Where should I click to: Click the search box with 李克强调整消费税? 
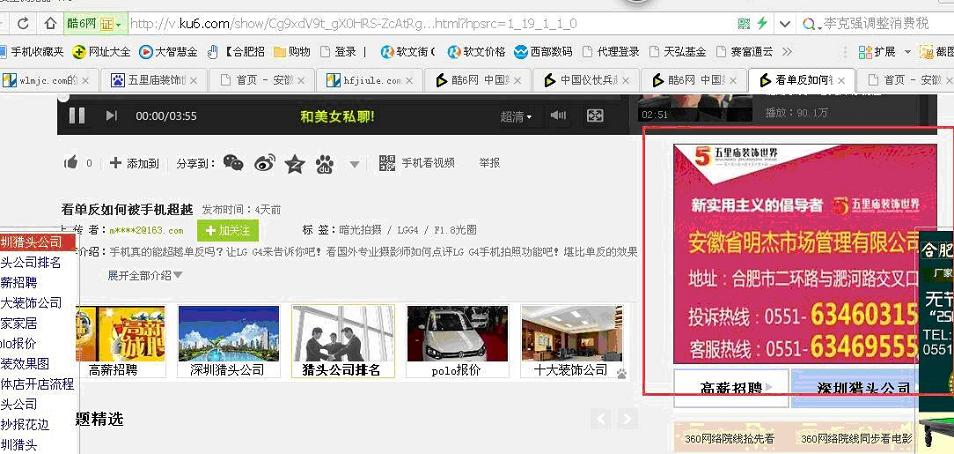(x=877, y=24)
